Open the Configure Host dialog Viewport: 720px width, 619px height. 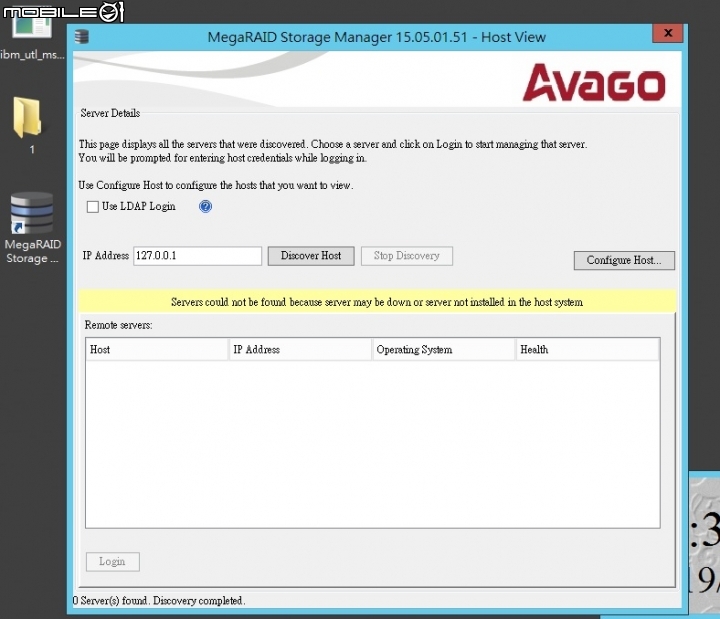[x=624, y=260]
